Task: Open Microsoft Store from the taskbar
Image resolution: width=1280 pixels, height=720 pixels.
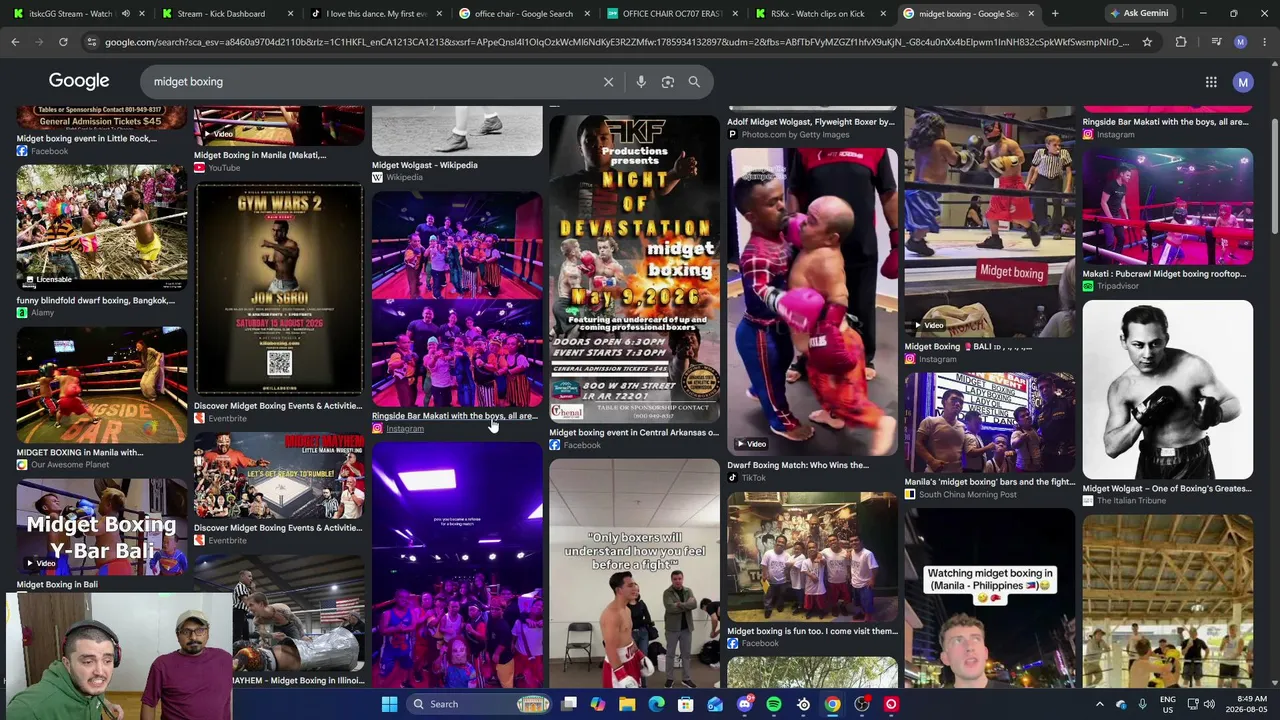Action: coord(686,704)
